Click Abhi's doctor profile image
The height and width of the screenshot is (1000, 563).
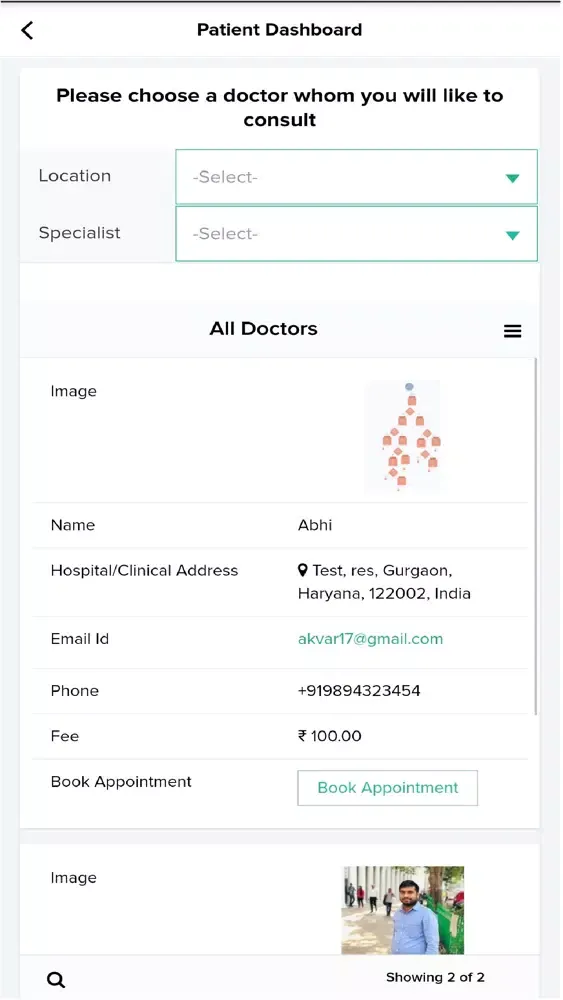(402, 436)
